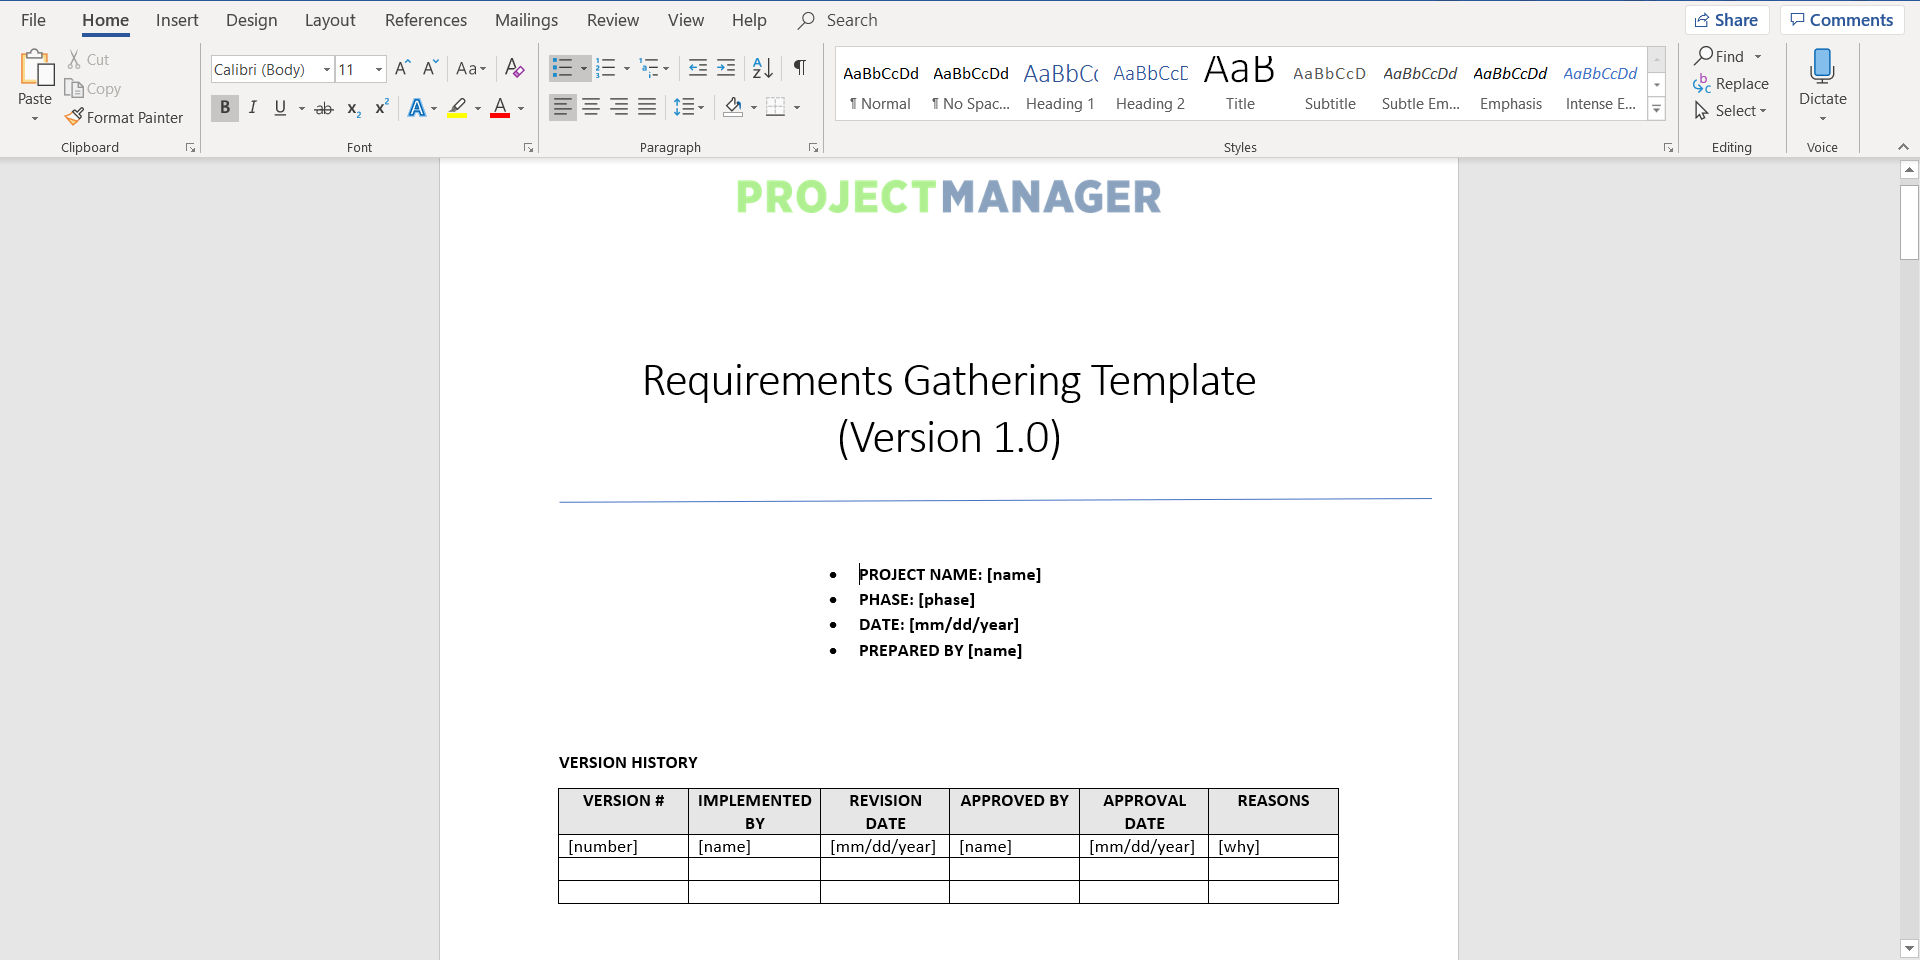Apply the Heading 1 style

pyautogui.click(x=1060, y=85)
